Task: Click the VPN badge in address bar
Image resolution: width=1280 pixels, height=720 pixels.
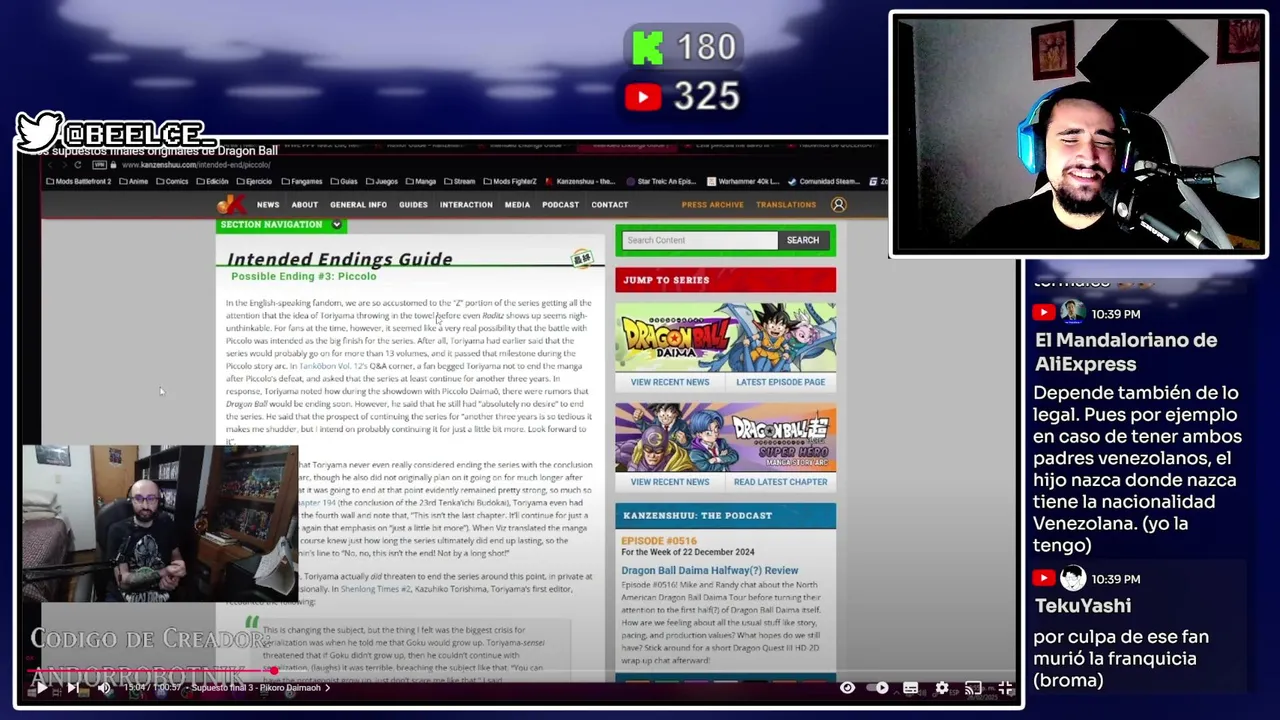Action: (99, 165)
